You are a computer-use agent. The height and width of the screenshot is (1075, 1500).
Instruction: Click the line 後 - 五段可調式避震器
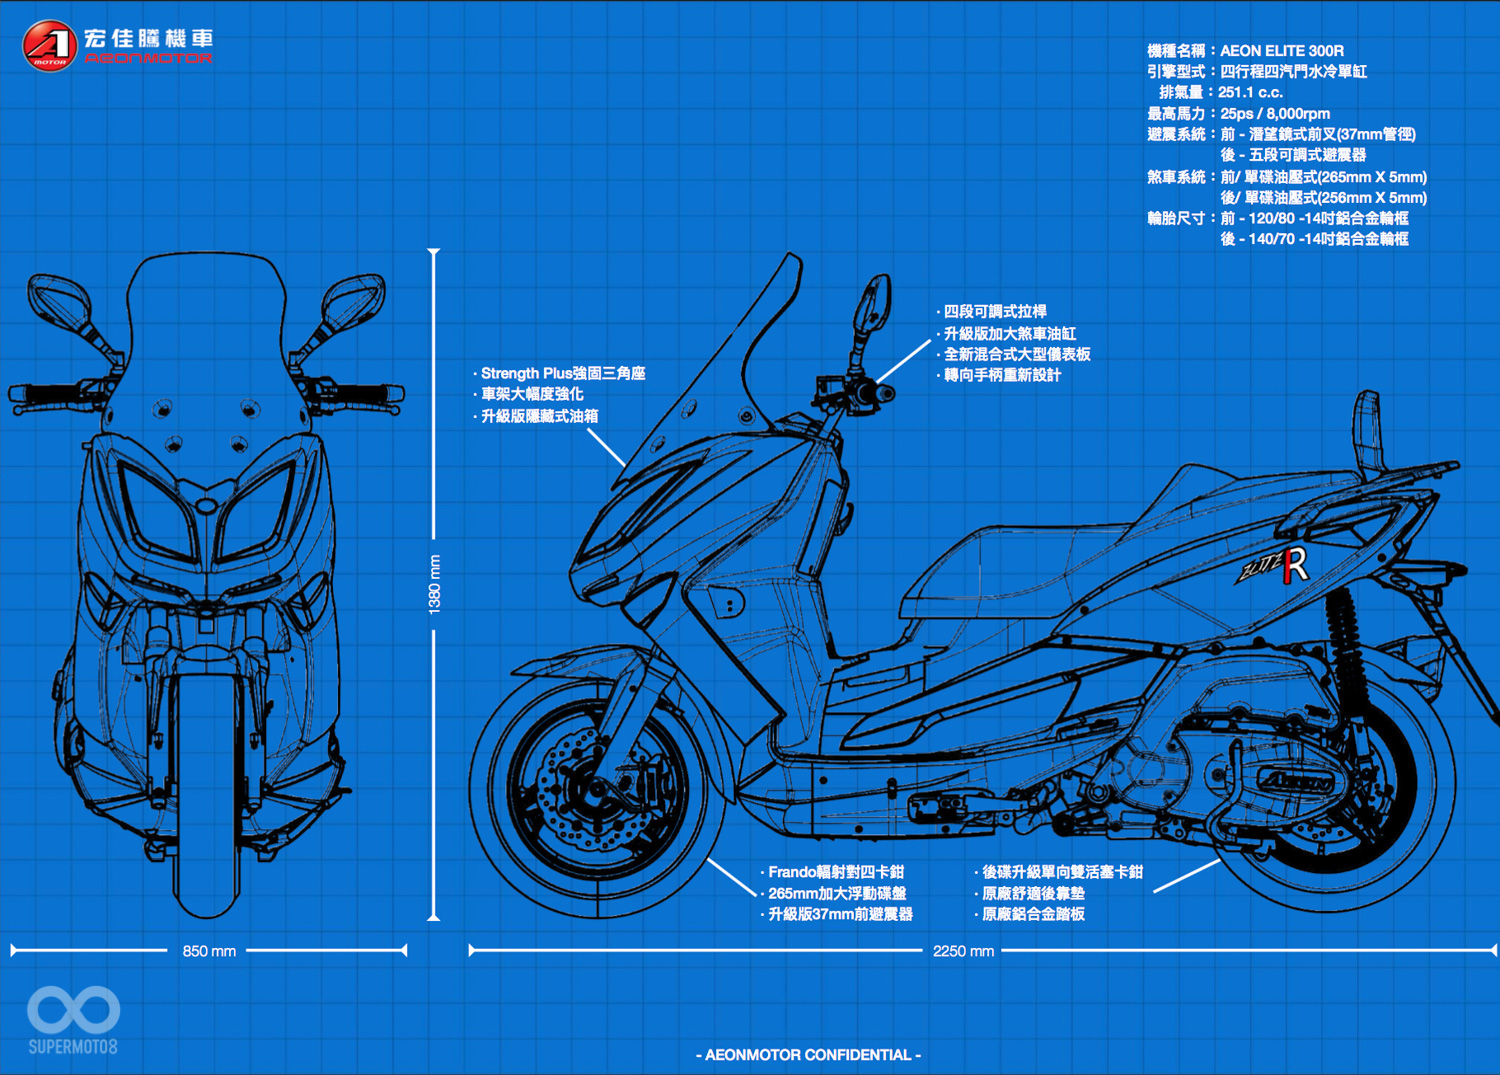(x=1293, y=155)
